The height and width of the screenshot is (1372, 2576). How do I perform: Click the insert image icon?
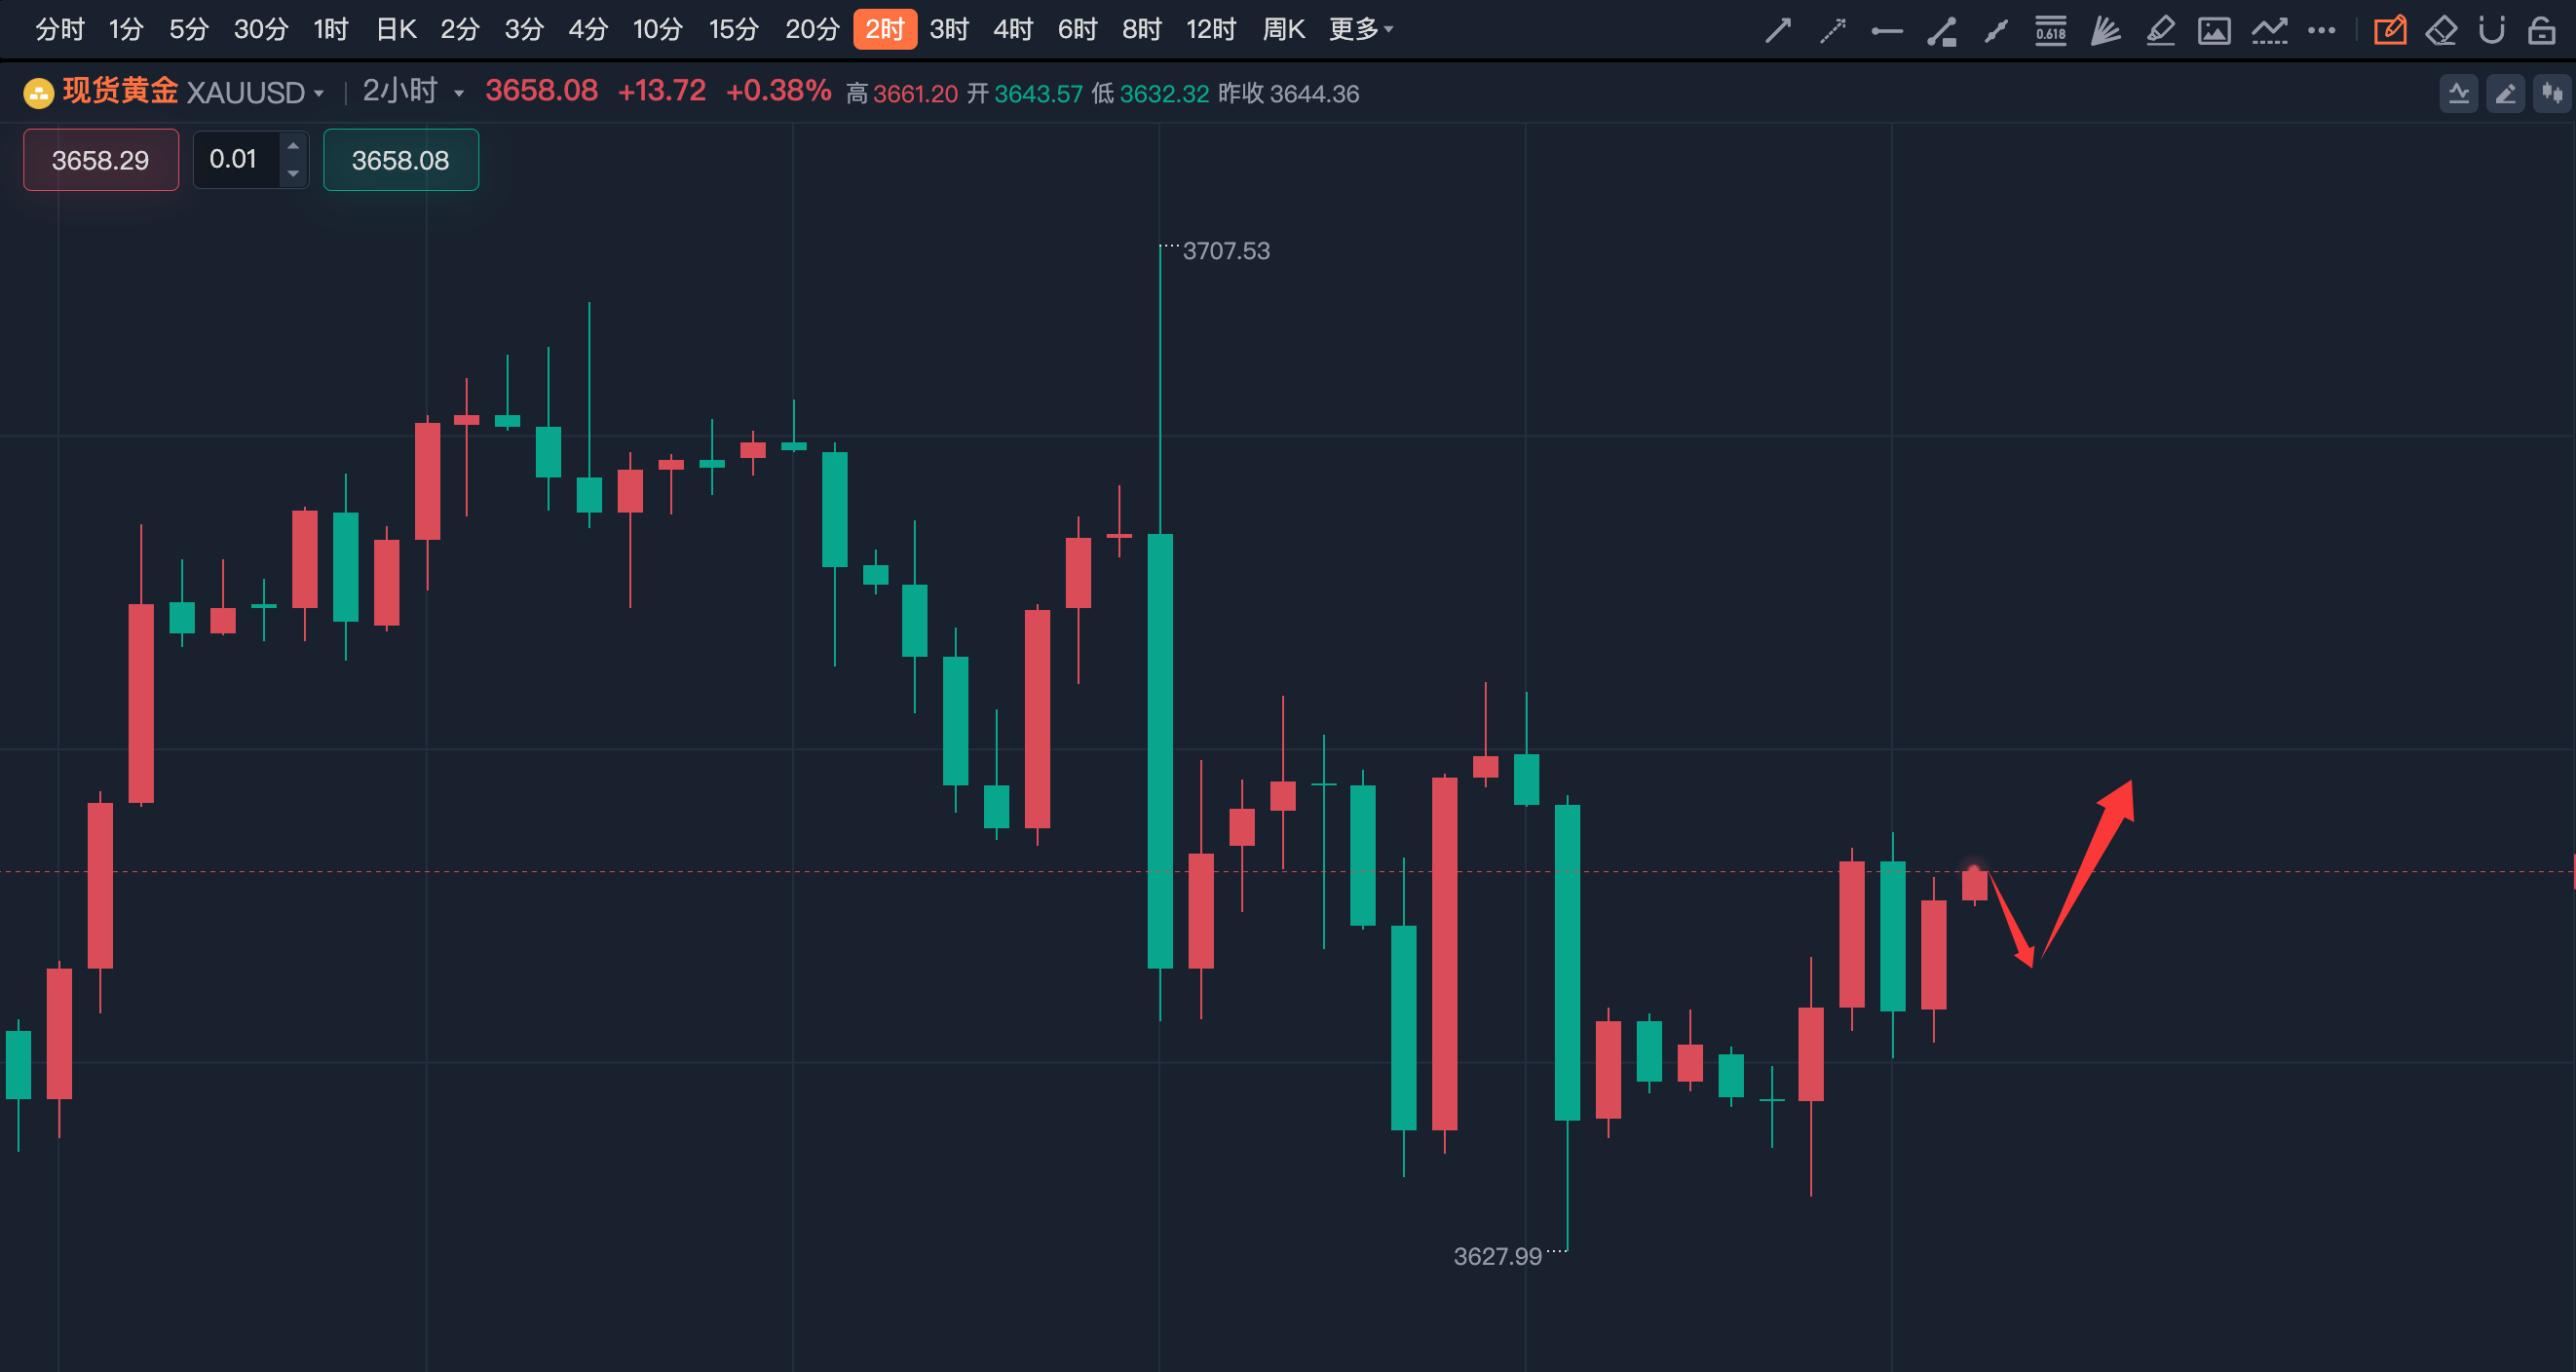click(x=2214, y=31)
